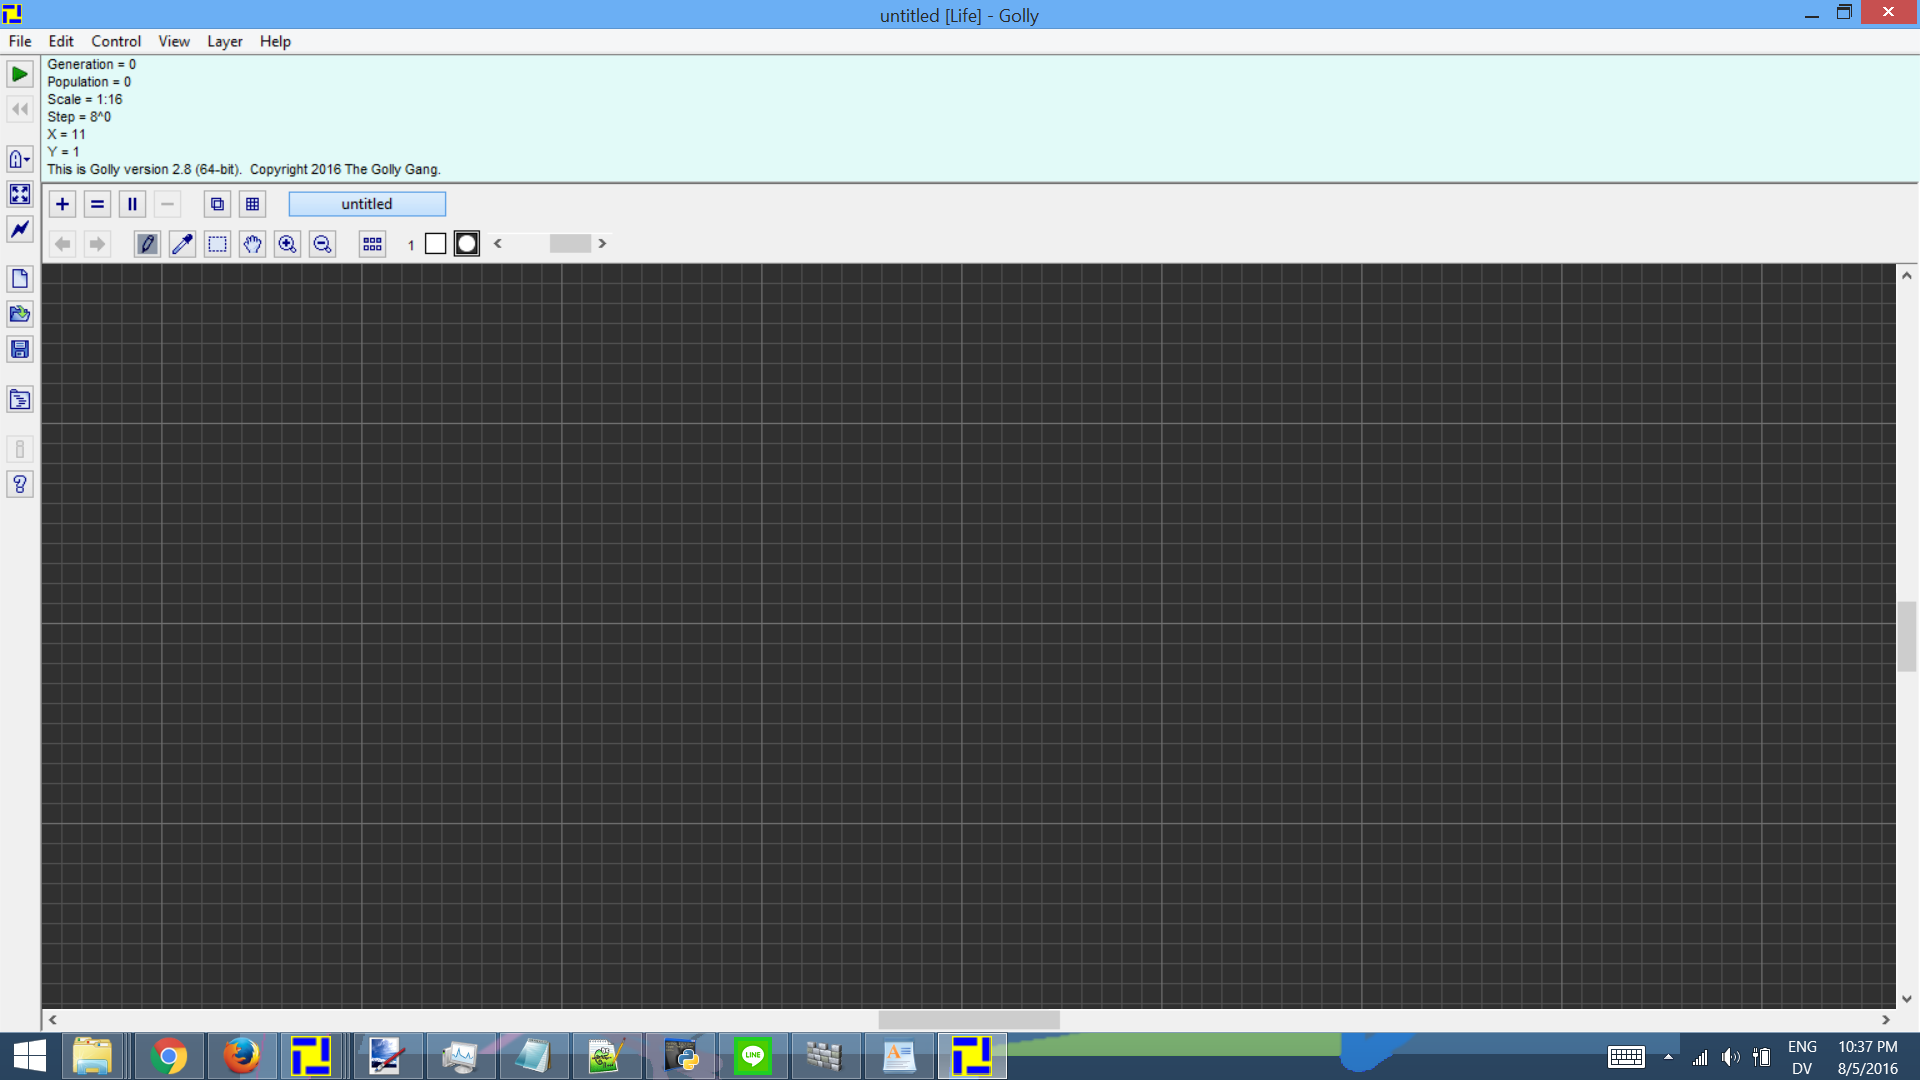1920x1080 pixels.
Task: Toggle show all states icon
Action: click(x=372, y=244)
